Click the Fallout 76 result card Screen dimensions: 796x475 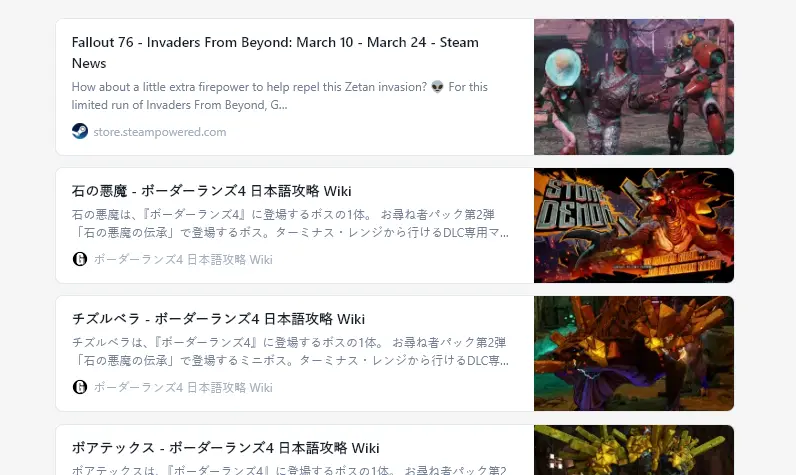395,87
